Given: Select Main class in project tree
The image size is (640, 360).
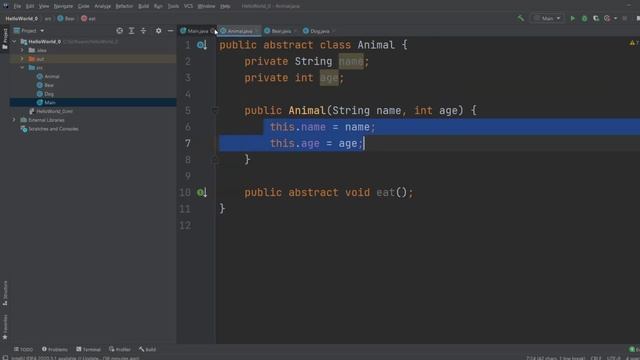Looking at the screenshot, I should tap(46, 102).
